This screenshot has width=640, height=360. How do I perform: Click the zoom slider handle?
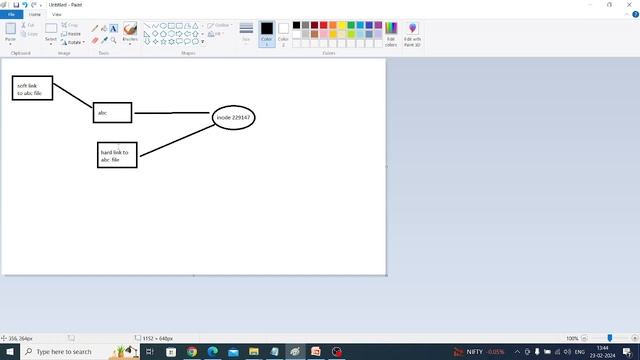coord(609,338)
